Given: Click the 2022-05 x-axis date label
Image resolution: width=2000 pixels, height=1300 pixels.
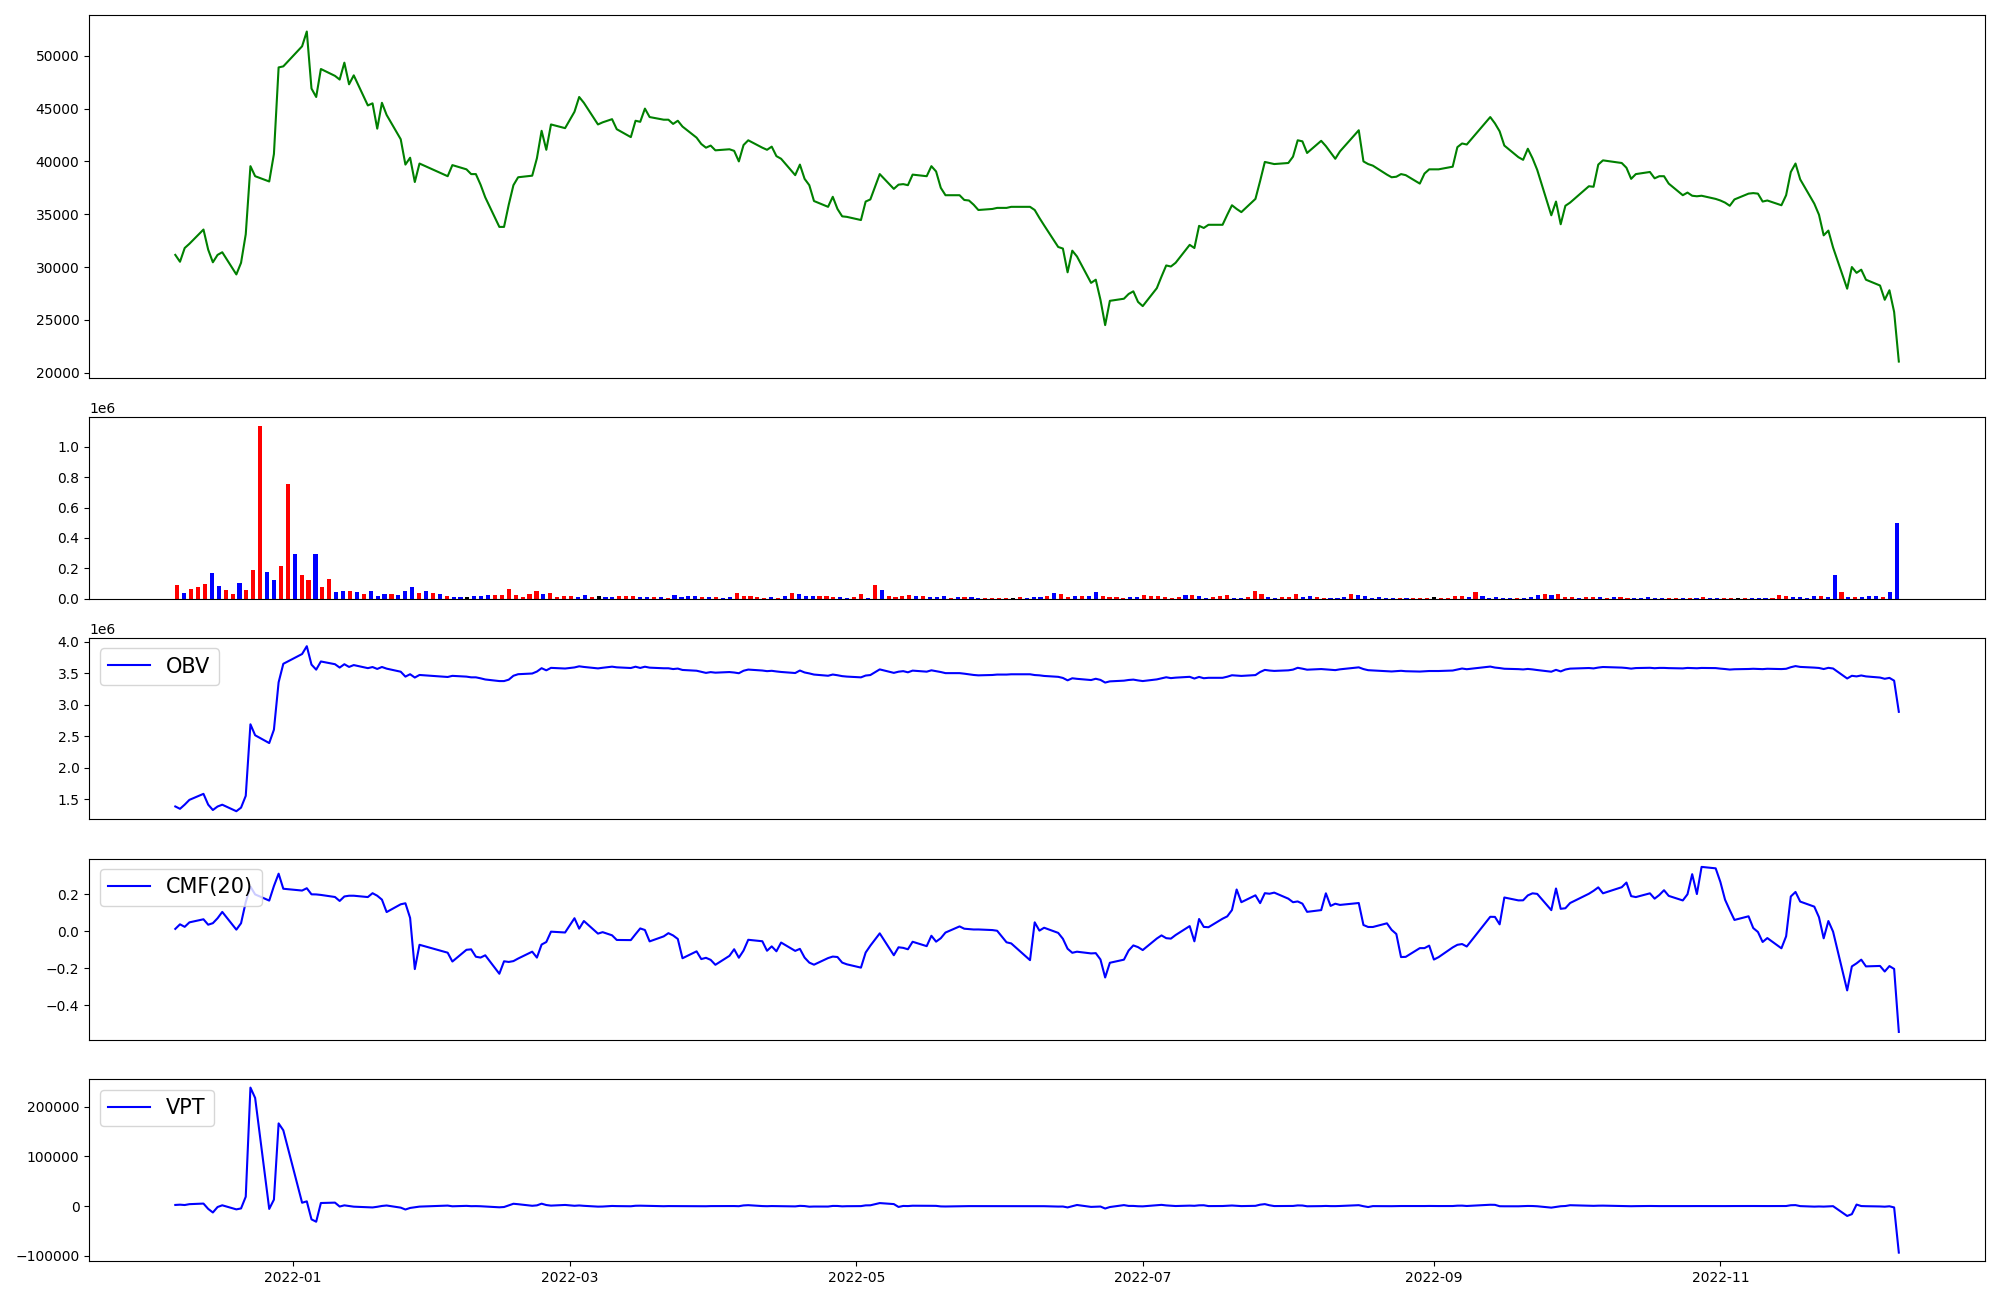Looking at the screenshot, I should (x=856, y=1277).
